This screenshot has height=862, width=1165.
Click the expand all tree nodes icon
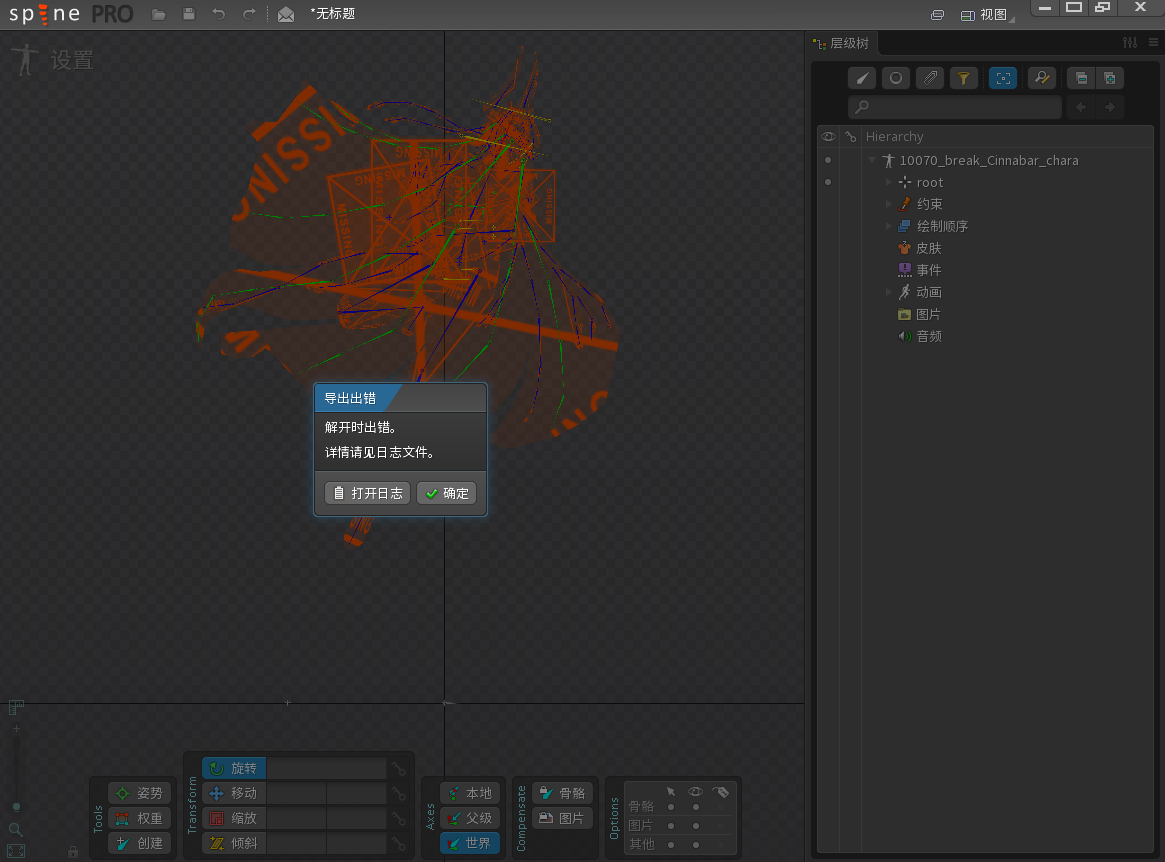(1109, 78)
